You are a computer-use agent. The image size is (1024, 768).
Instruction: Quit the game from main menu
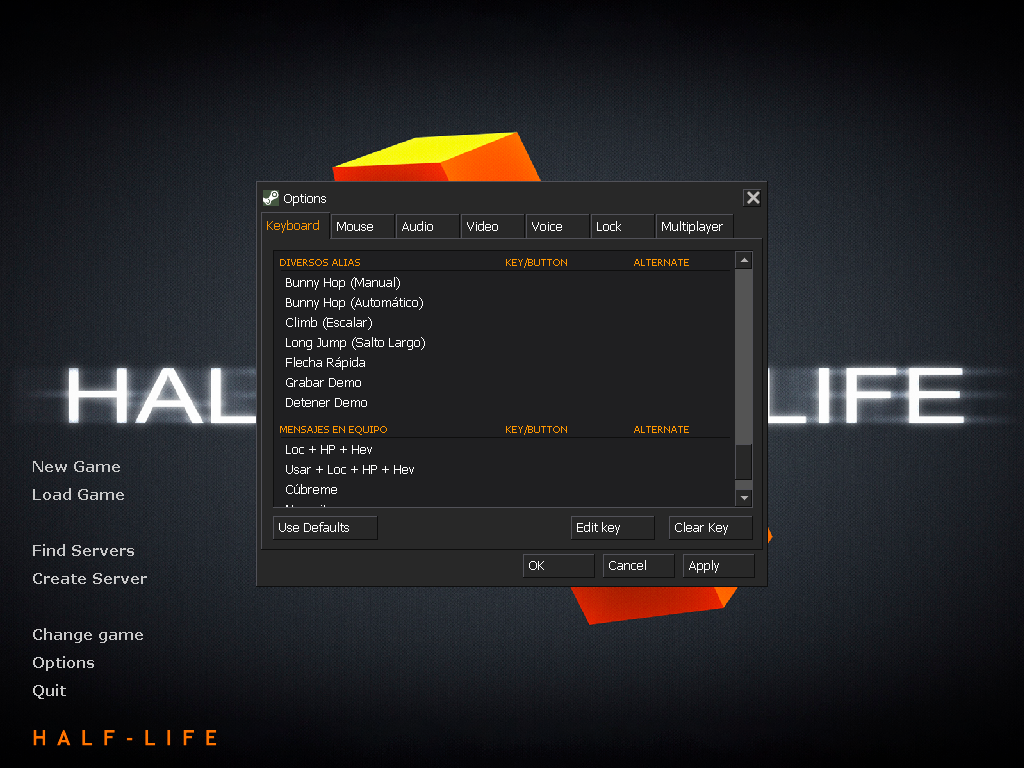49,691
